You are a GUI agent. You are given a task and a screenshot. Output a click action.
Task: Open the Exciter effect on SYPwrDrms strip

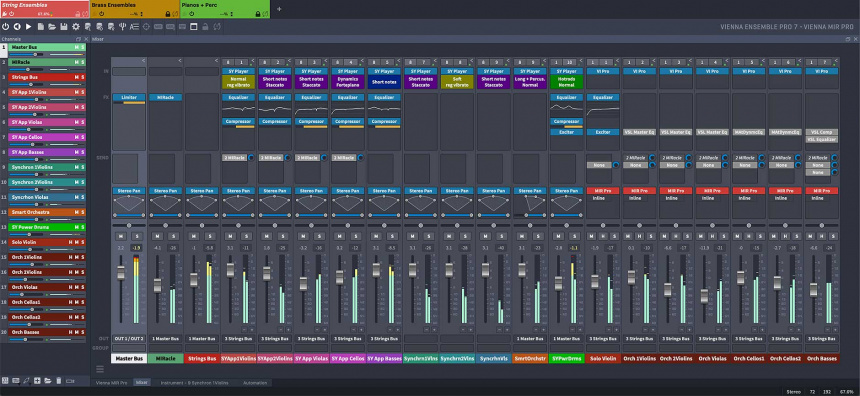pyautogui.click(x=567, y=132)
